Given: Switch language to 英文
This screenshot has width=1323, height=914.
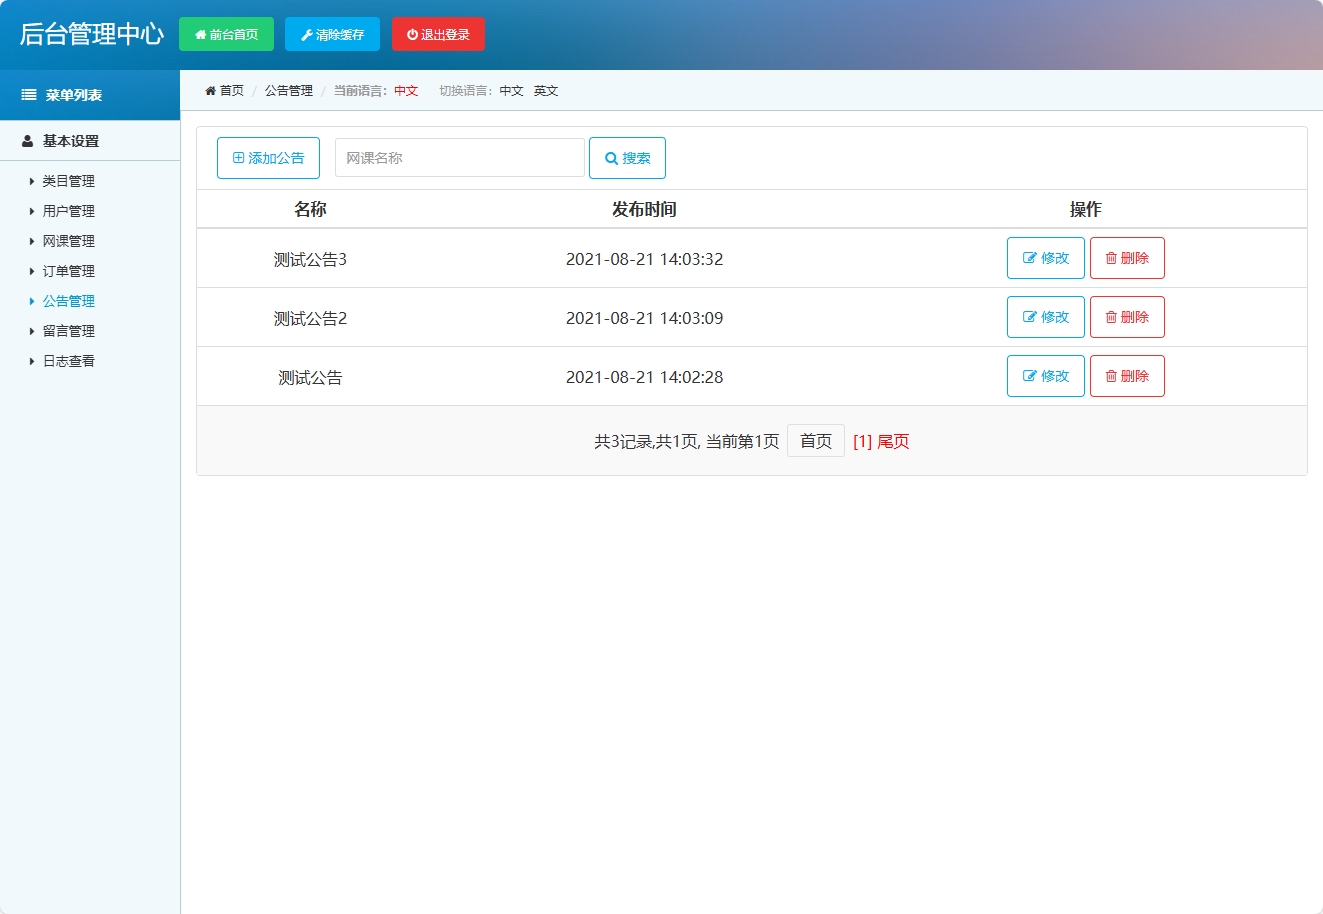Looking at the screenshot, I should point(546,90).
